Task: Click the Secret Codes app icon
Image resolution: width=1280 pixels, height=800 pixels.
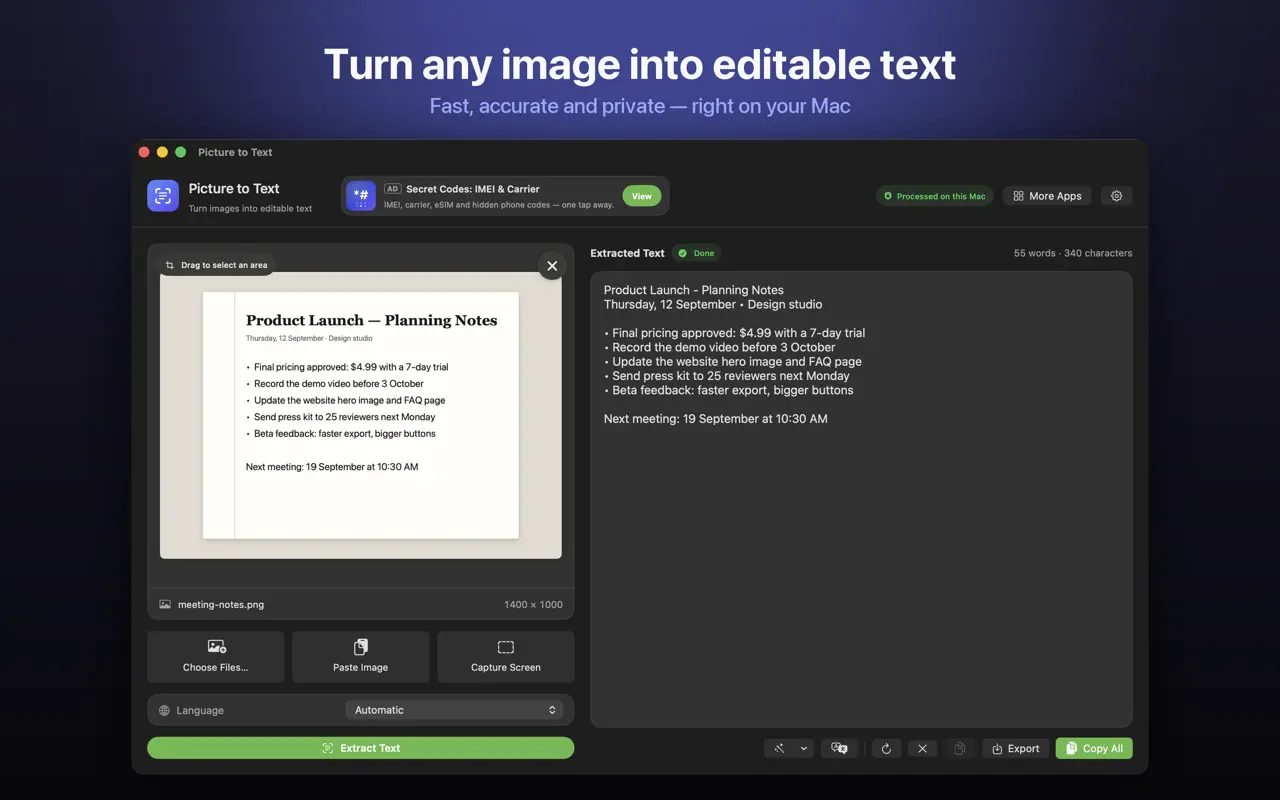Action: 361,196
